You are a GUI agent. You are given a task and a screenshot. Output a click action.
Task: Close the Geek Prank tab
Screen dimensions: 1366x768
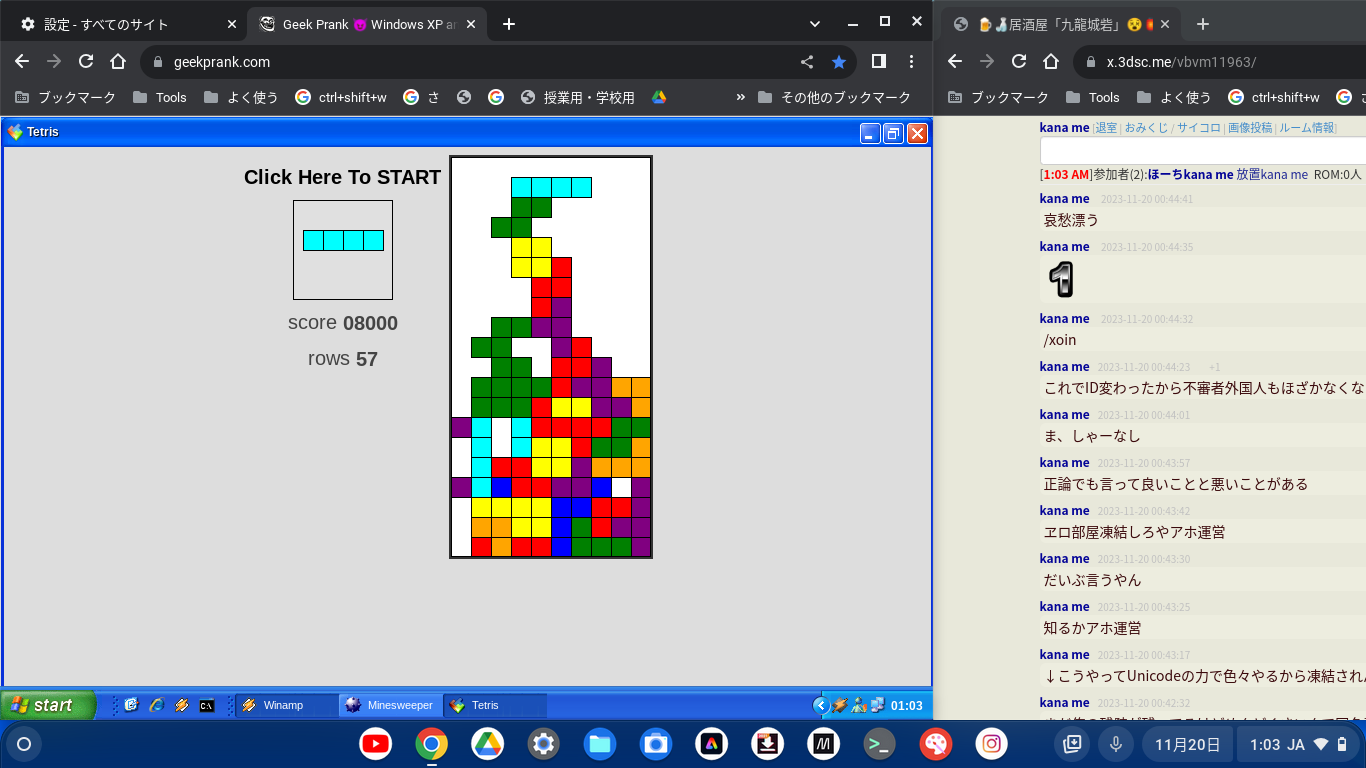tap(471, 24)
